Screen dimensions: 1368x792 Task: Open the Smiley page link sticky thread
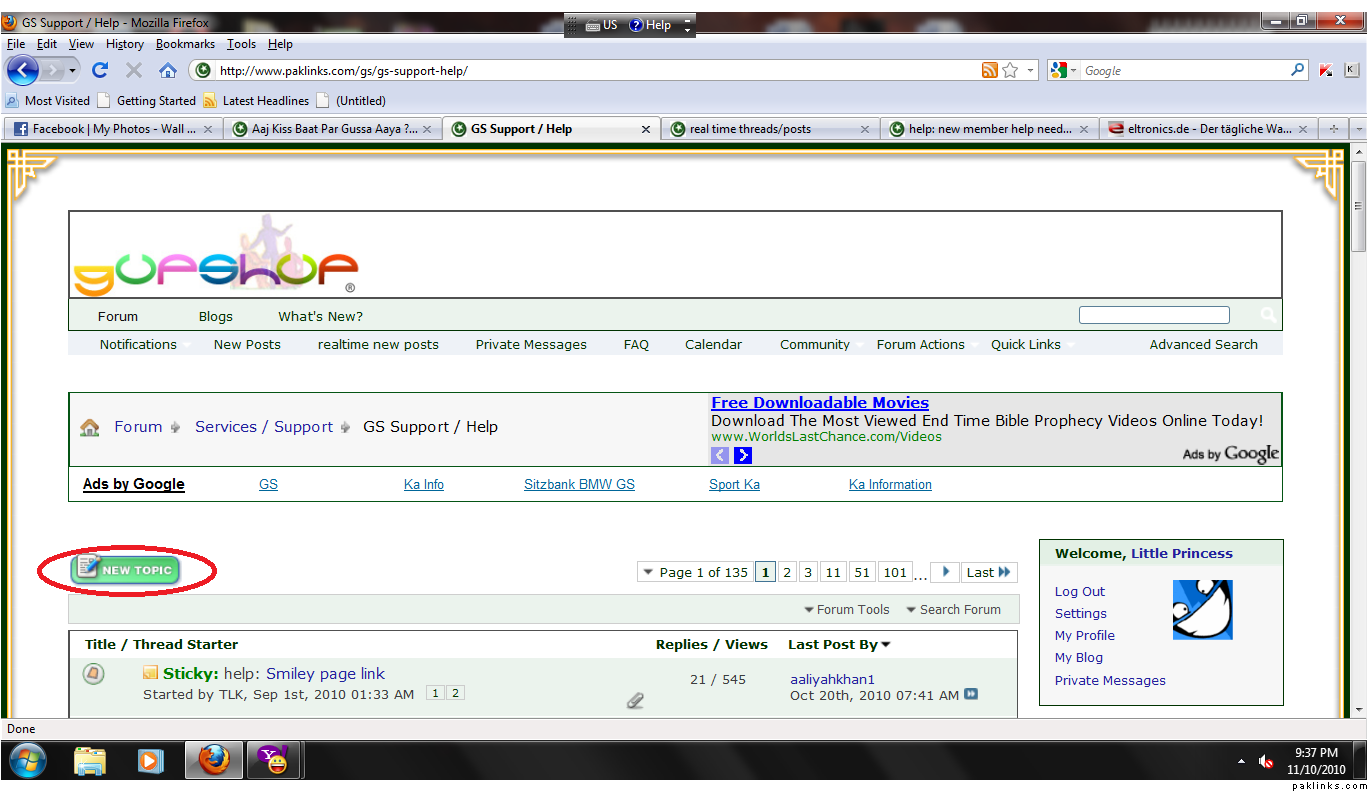click(x=325, y=674)
